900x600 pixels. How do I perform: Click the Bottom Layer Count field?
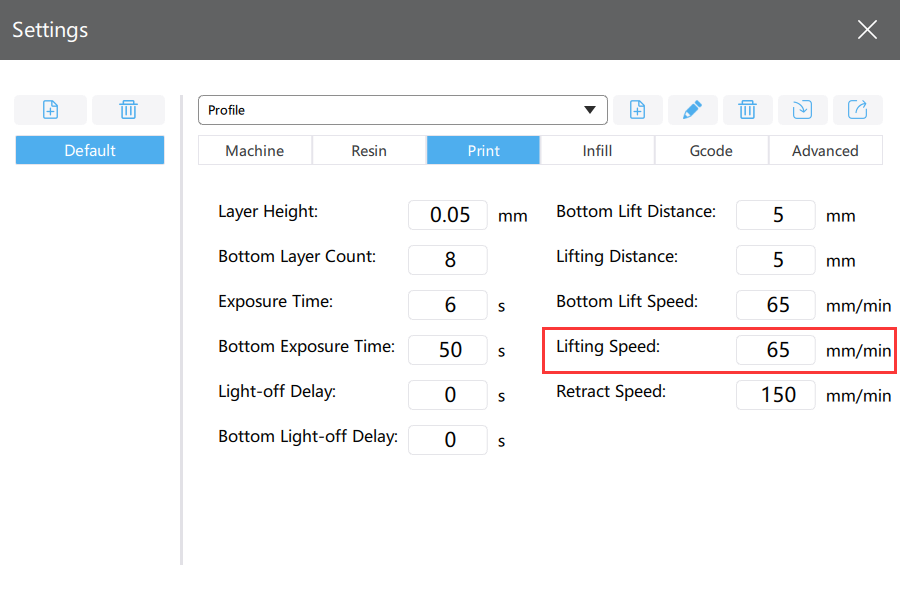pyautogui.click(x=448, y=260)
